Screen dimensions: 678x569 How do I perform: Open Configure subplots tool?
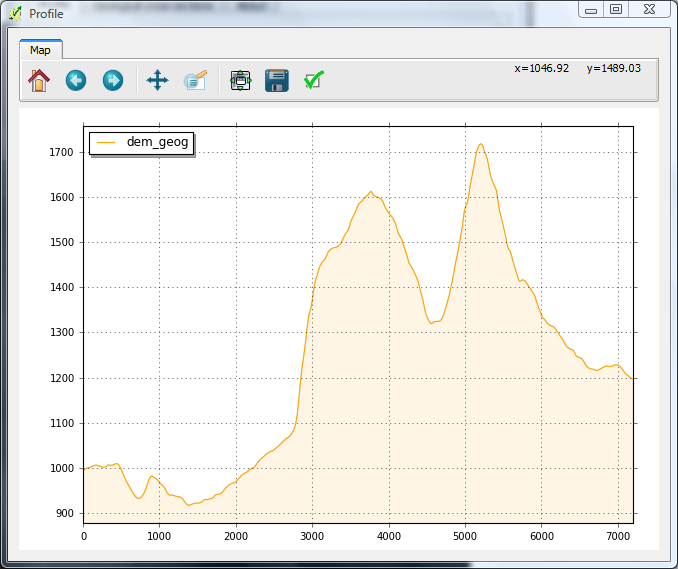[240, 80]
